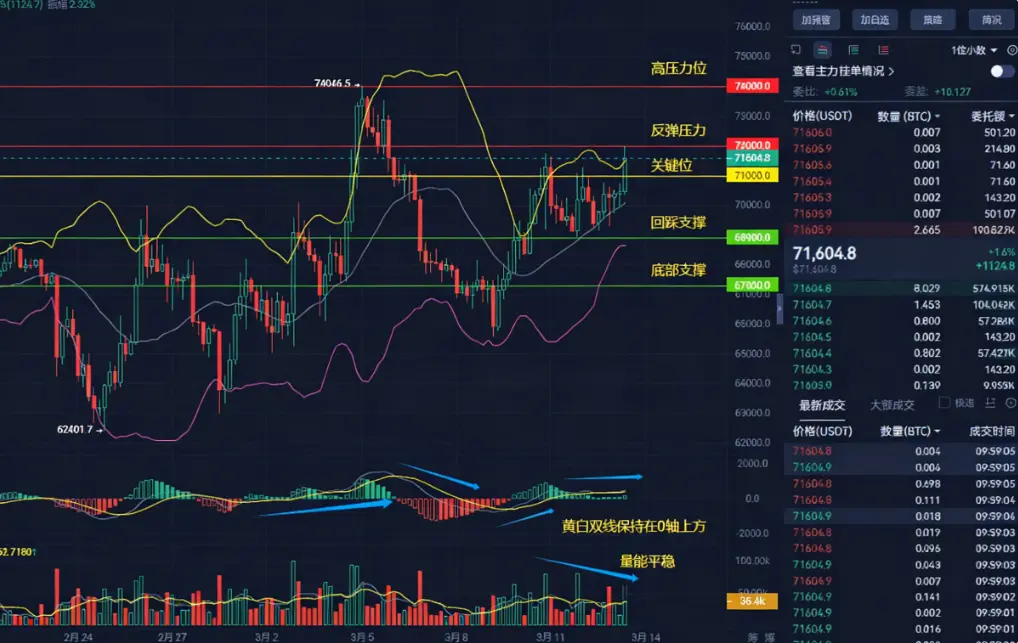
Task: Click the last price 71,604.8
Action: coord(825,253)
